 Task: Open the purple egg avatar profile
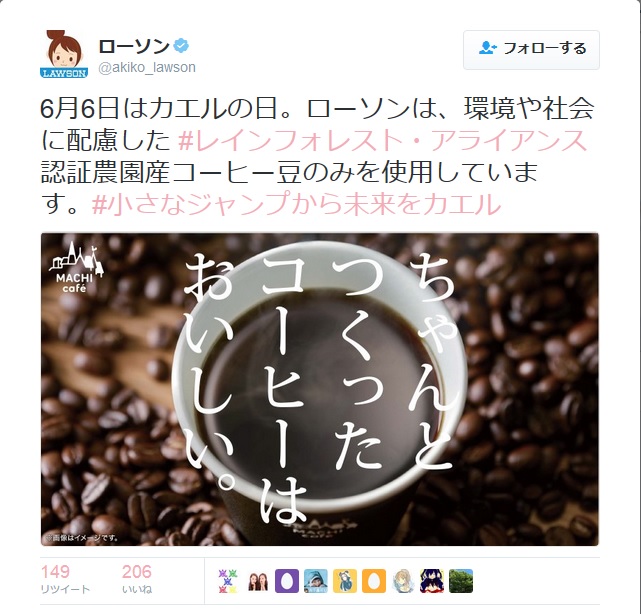287,581
